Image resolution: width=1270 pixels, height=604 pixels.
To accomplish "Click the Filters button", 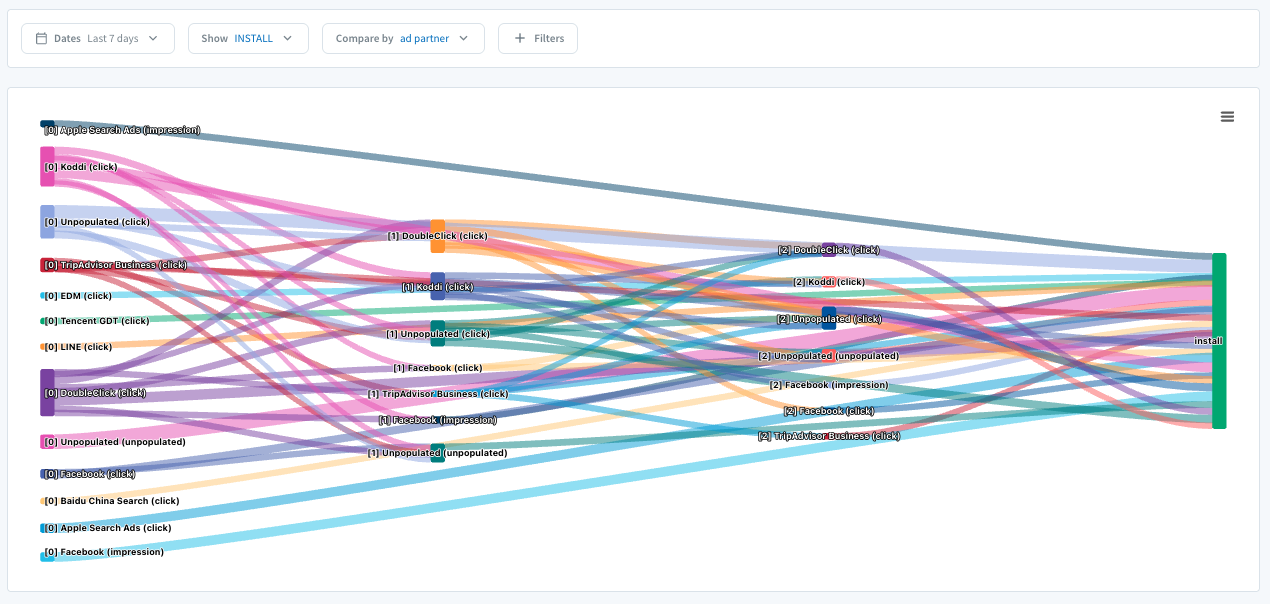I will (x=538, y=39).
